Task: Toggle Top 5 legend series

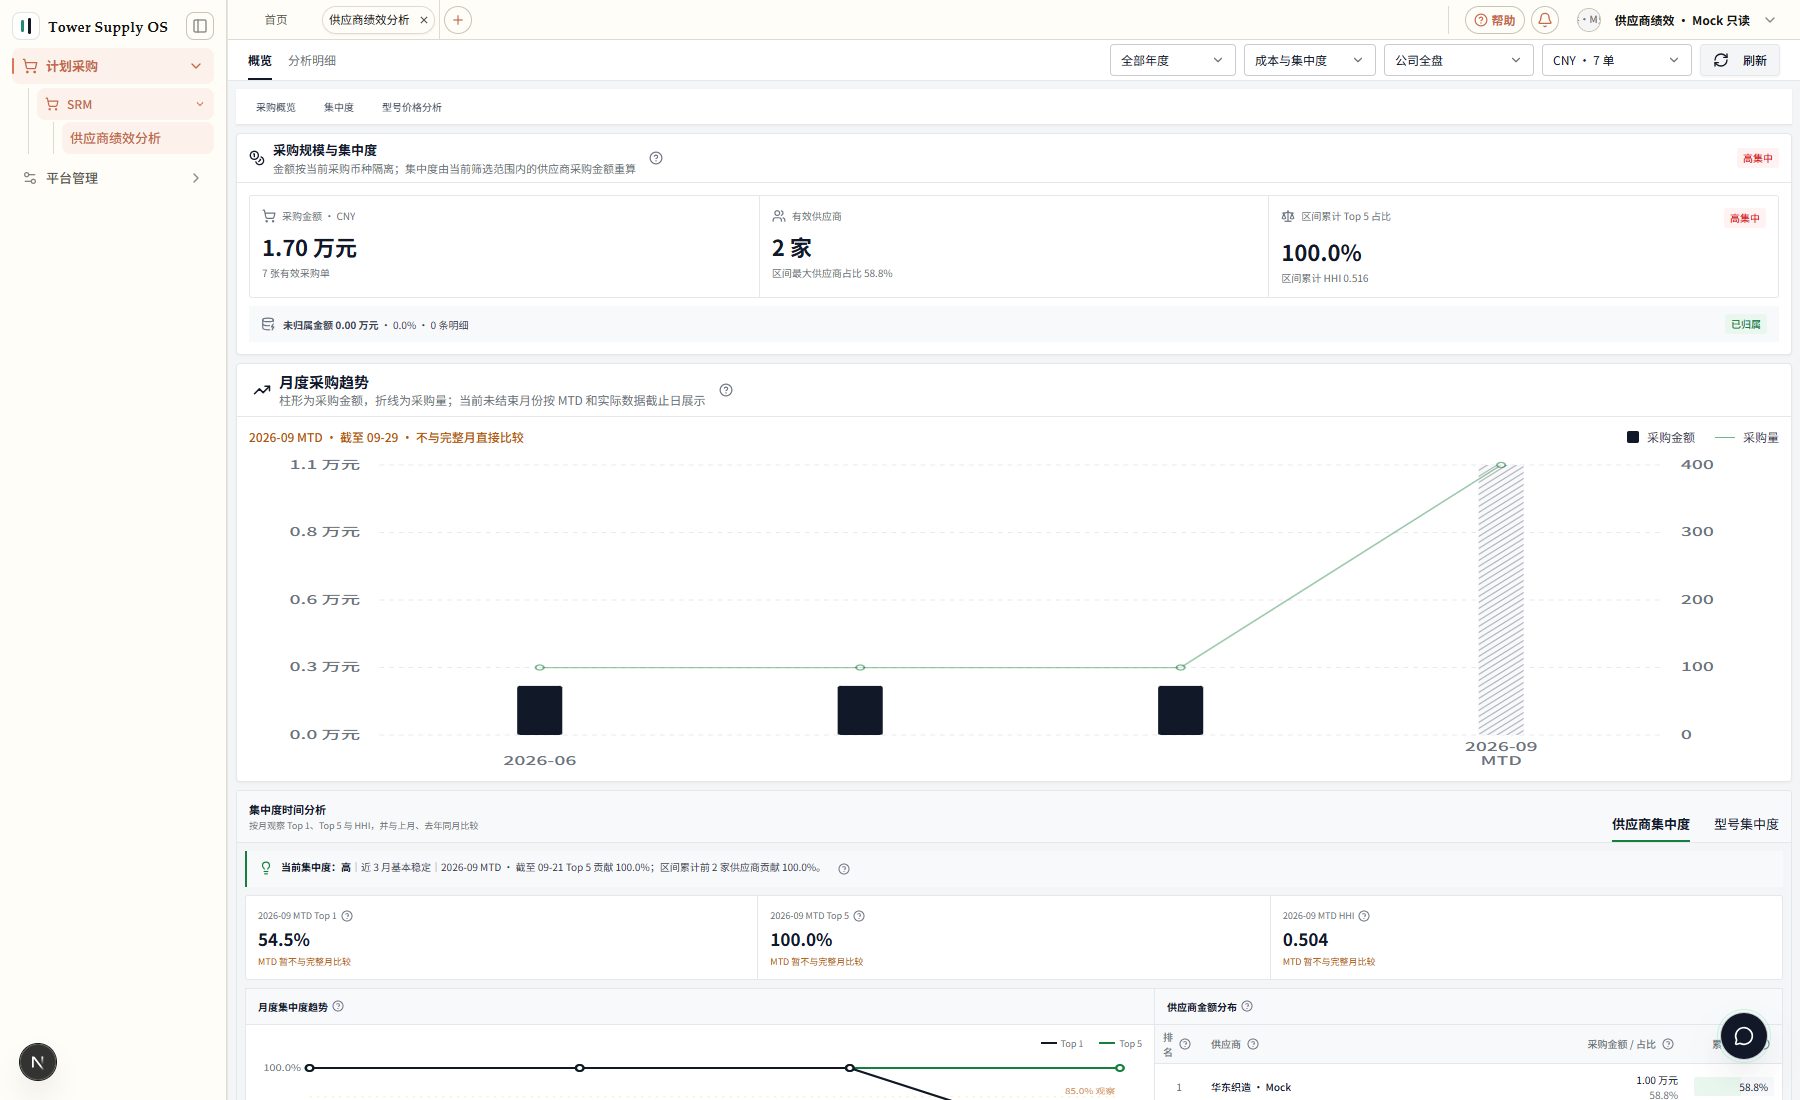Action: [x=1121, y=1044]
